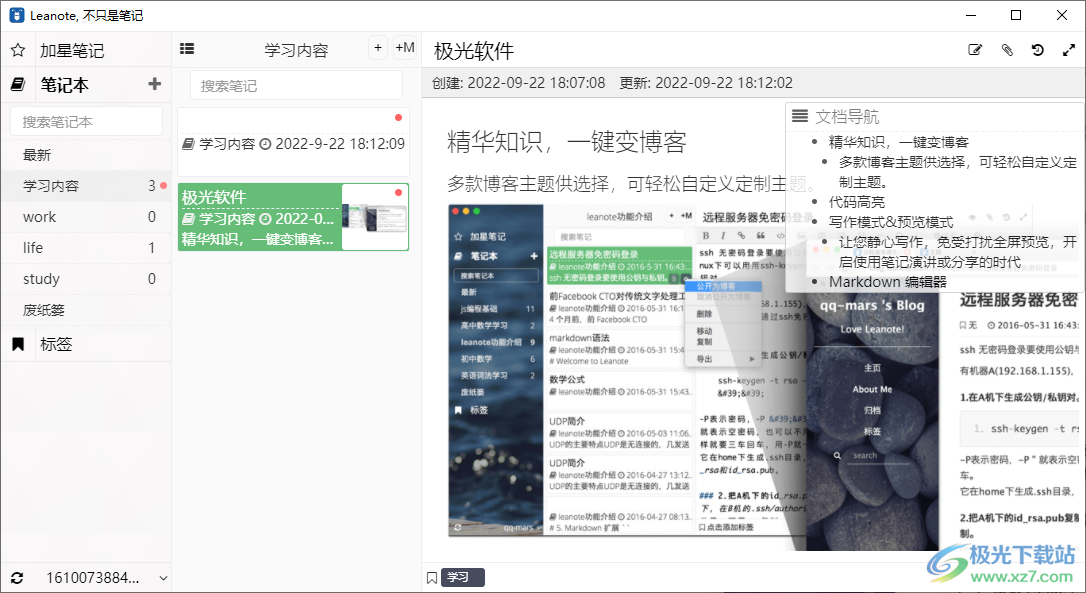Expand the account dropdown 1610073884...
1086x593 pixels.
tap(163, 578)
